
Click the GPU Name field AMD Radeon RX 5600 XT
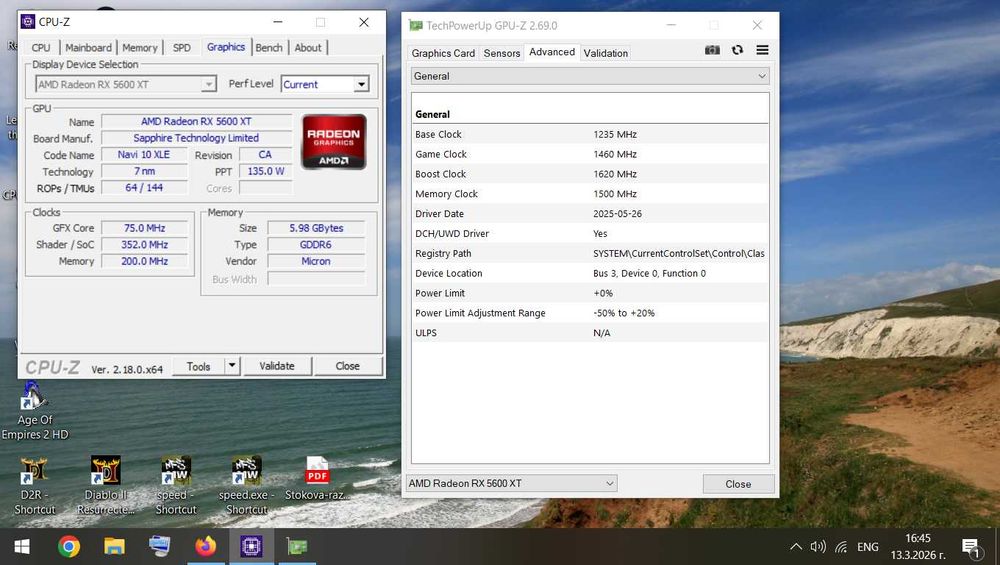point(196,121)
